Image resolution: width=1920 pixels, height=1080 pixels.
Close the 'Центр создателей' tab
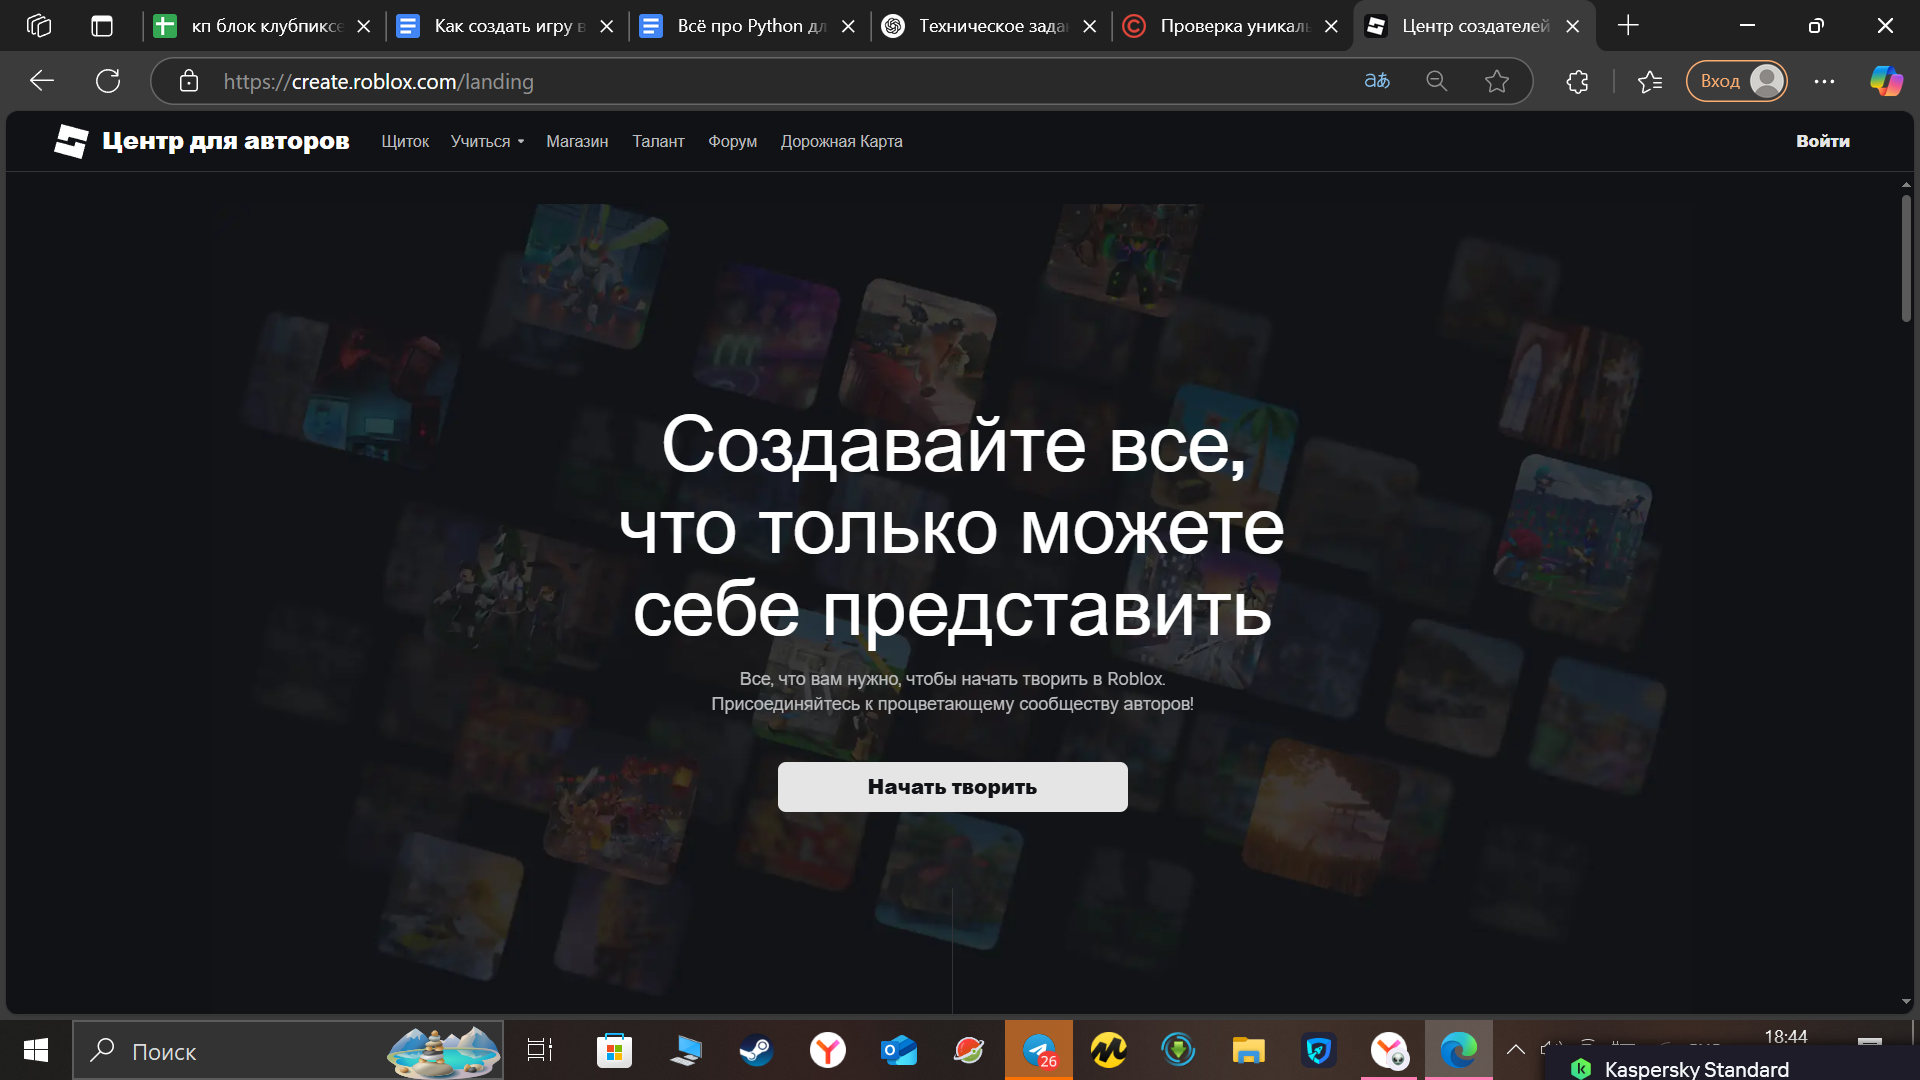click(x=1572, y=26)
